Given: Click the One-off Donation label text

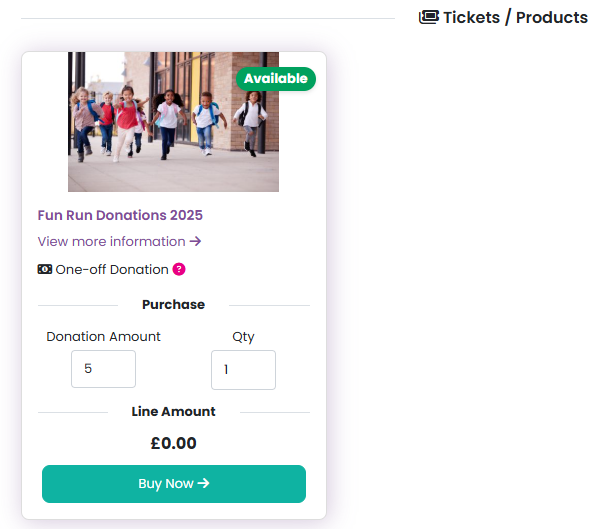Looking at the screenshot, I should (112, 270).
